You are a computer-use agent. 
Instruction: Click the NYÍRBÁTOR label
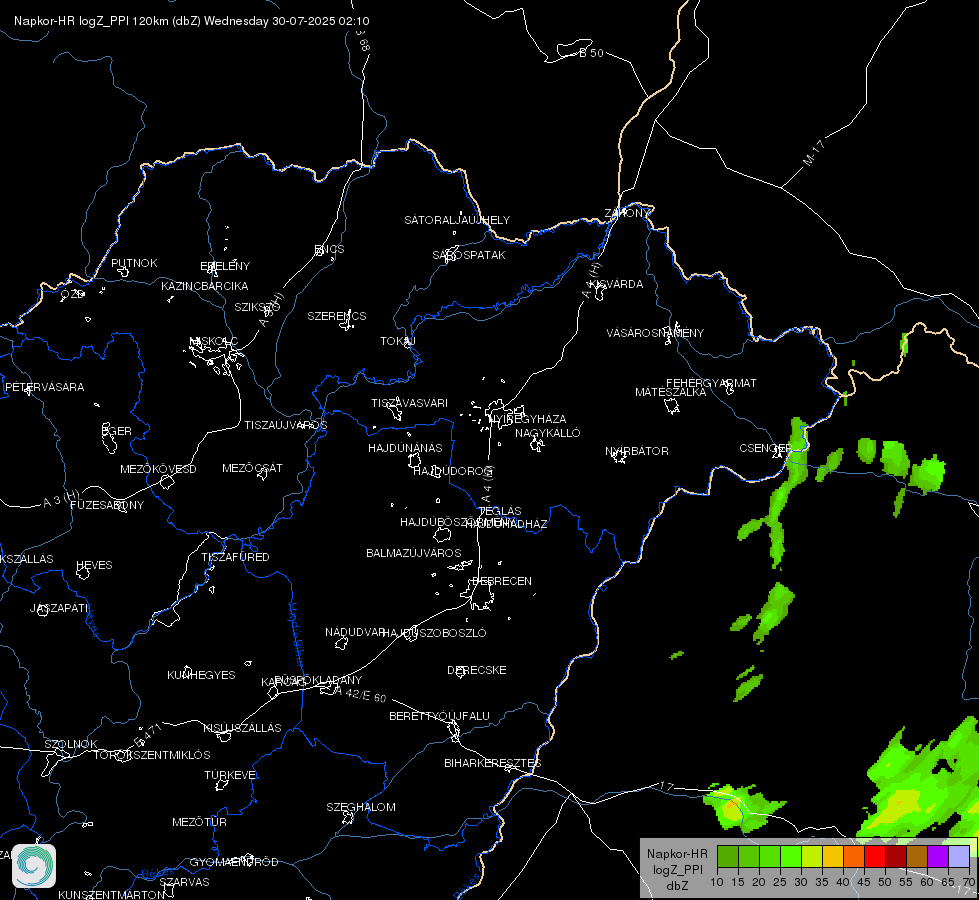pyautogui.click(x=637, y=451)
